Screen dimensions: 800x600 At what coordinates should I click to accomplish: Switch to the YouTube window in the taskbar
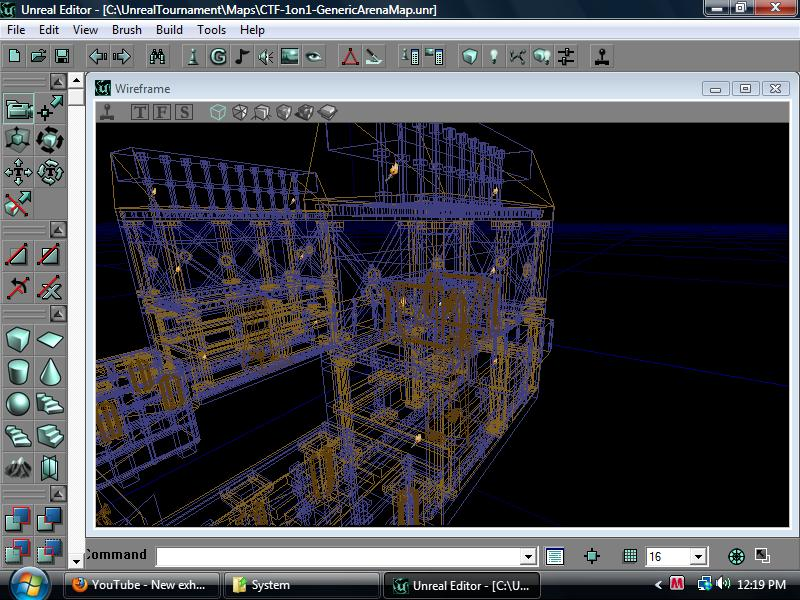[140, 585]
